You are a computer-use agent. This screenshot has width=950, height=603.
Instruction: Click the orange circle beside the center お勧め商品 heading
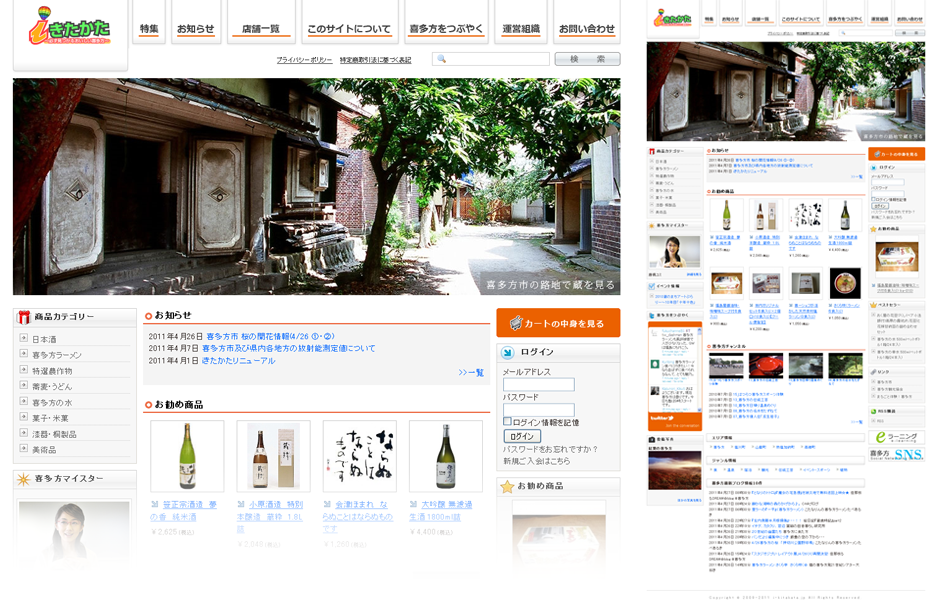[148, 405]
